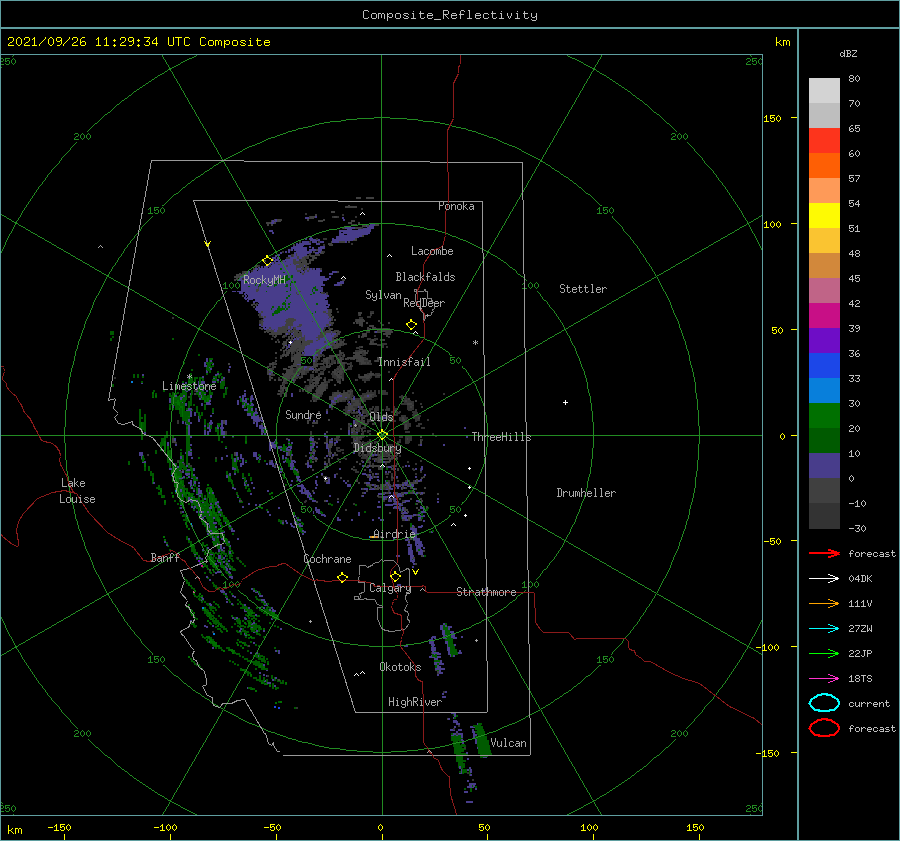Image resolution: width=900 pixels, height=841 pixels.
Task: Click the -150 tick on bottom axis
Action: (x=59, y=827)
